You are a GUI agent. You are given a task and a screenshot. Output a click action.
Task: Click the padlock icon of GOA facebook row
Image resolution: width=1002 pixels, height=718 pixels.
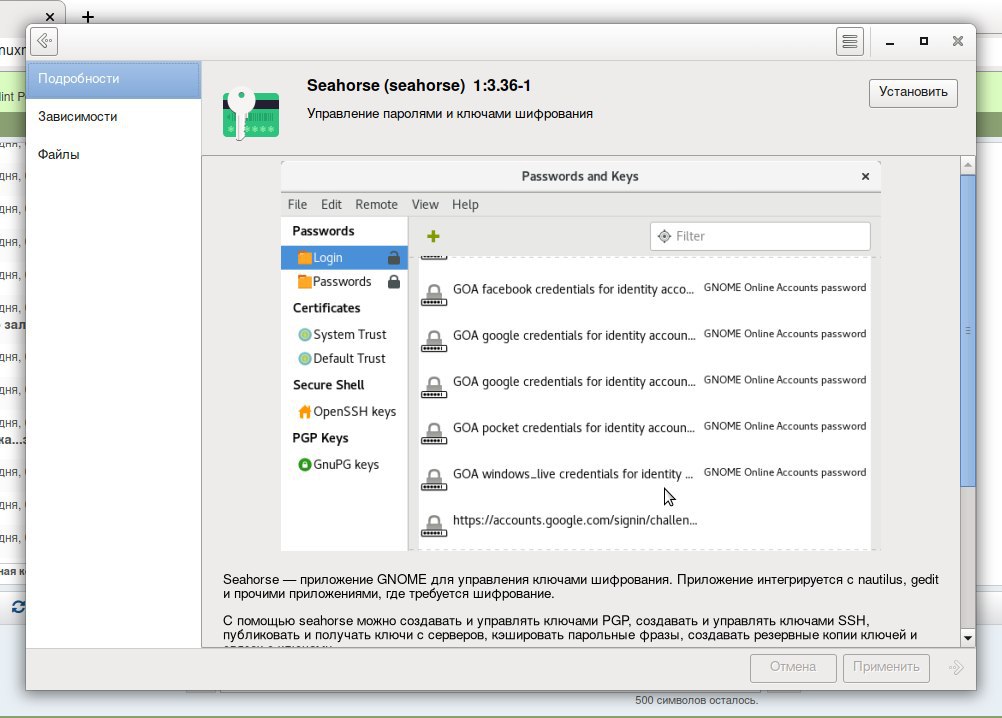[434, 294]
